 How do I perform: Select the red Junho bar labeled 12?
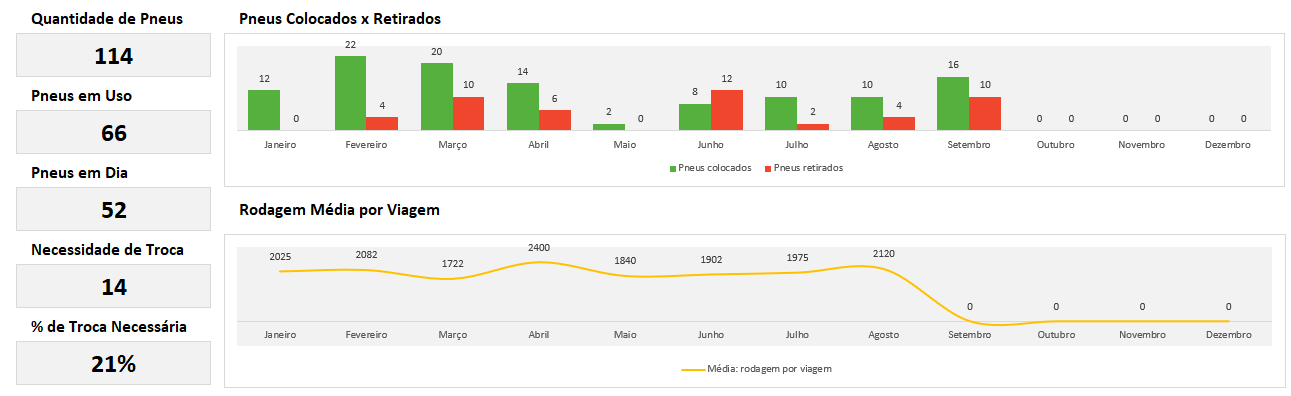tap(727, 110)
